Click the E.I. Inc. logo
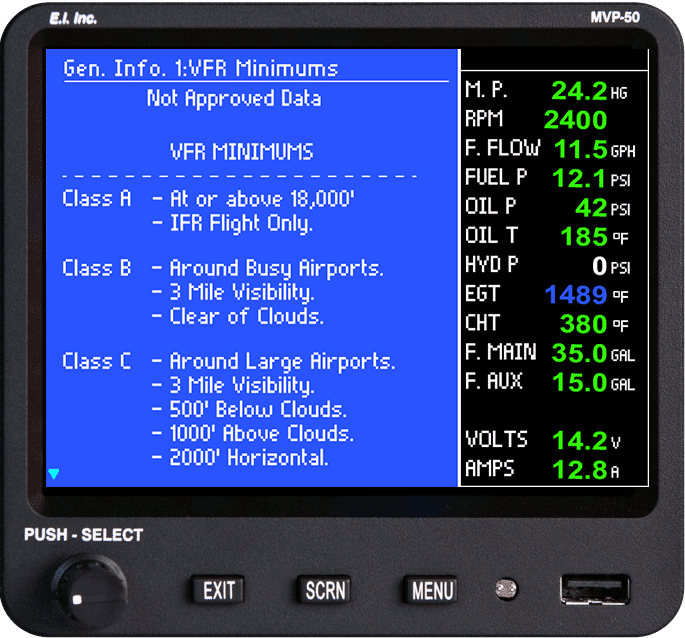This screenshot has width=685, height=638. point(73,18)
